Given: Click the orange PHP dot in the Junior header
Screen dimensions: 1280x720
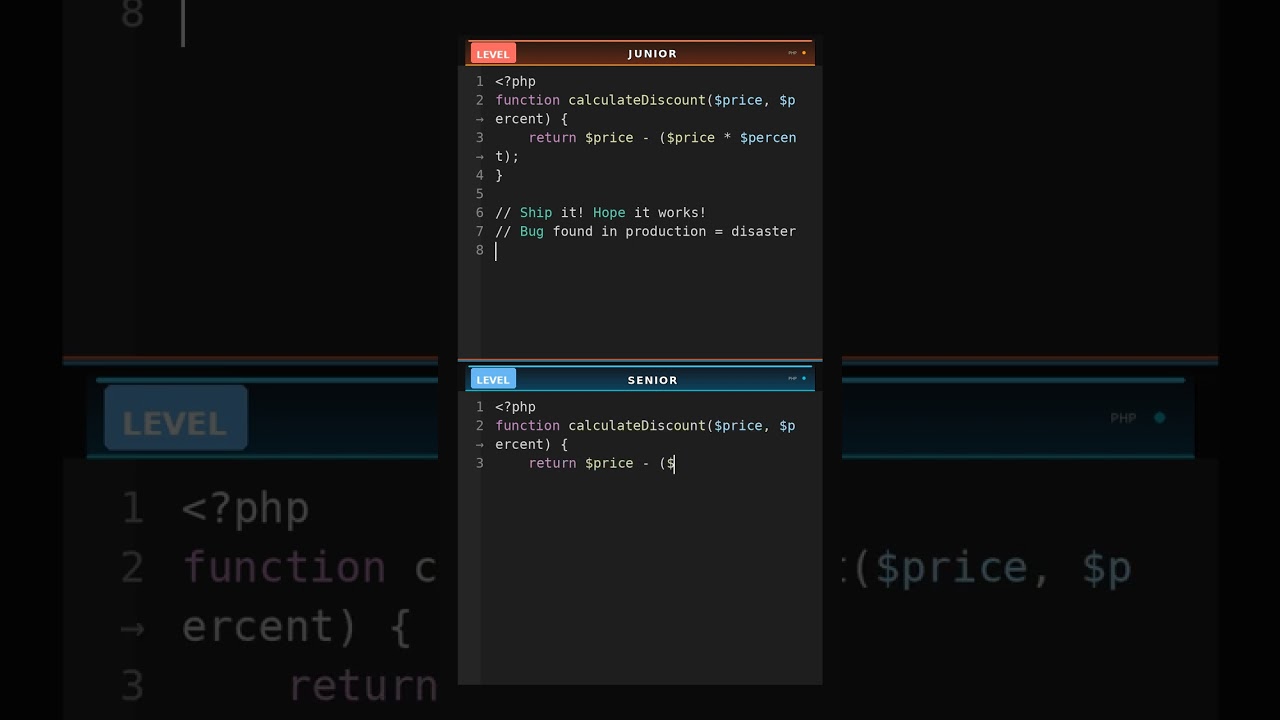Looking at the screenshot, I should point(804,53).
